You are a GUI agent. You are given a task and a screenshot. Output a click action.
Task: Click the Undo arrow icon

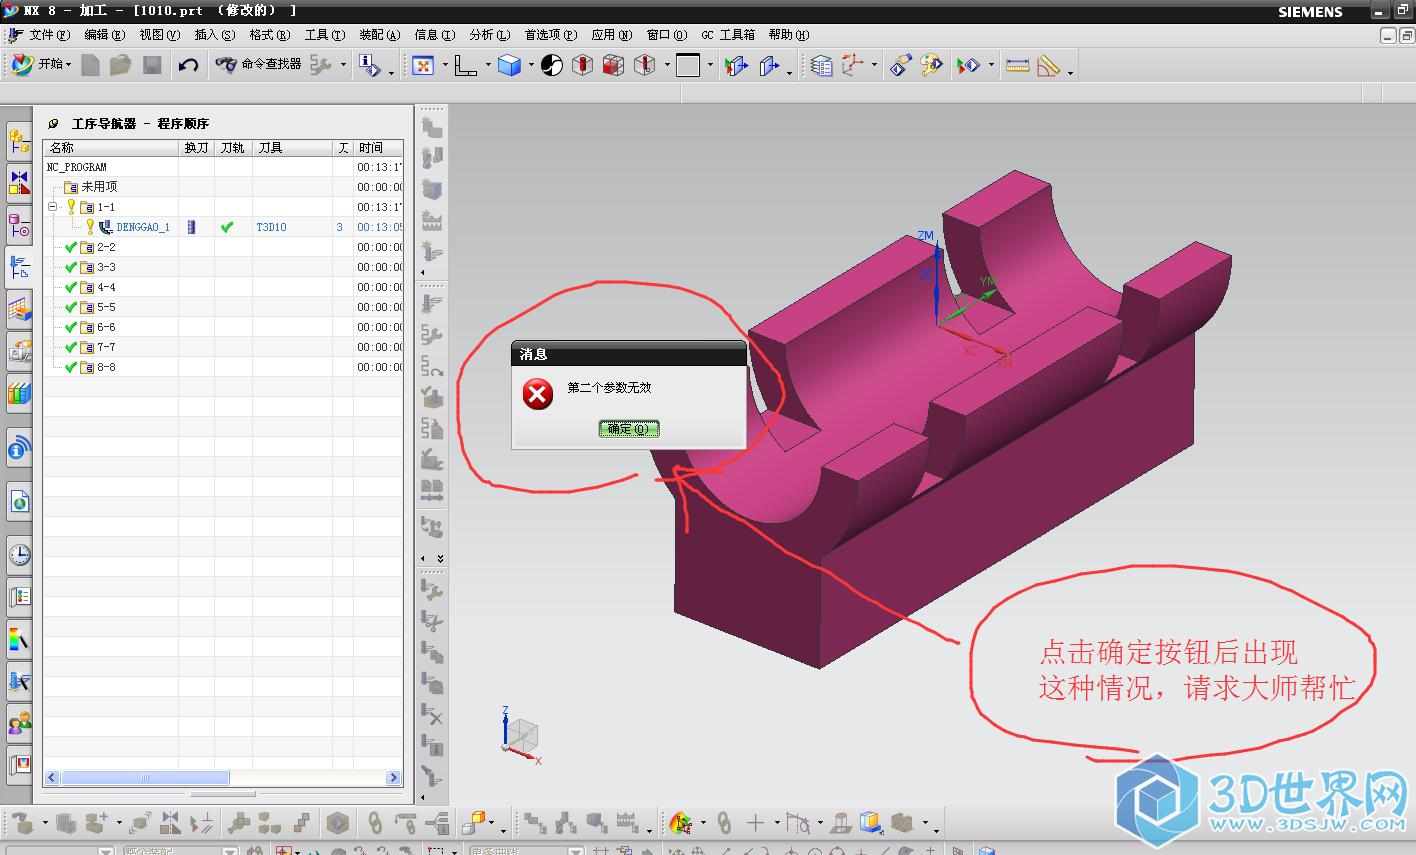point(188,65)
